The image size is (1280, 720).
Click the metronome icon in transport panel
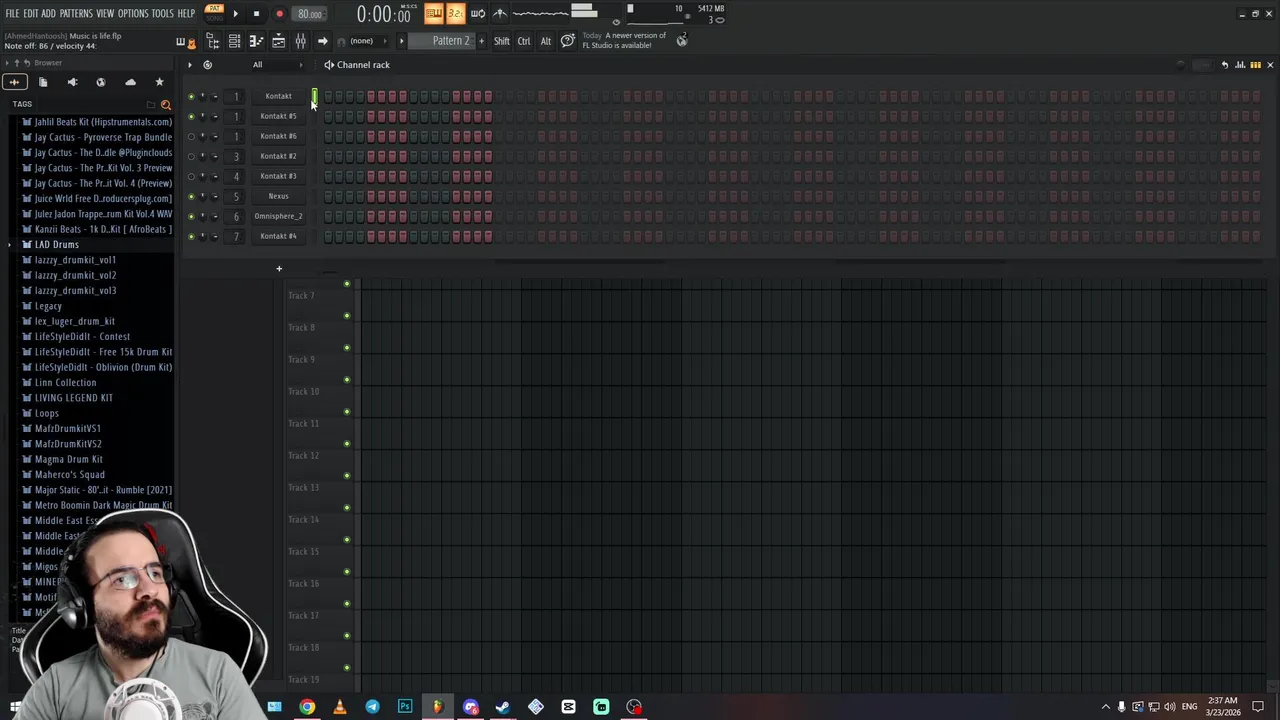pyautogui.click(x=499, y=13)
